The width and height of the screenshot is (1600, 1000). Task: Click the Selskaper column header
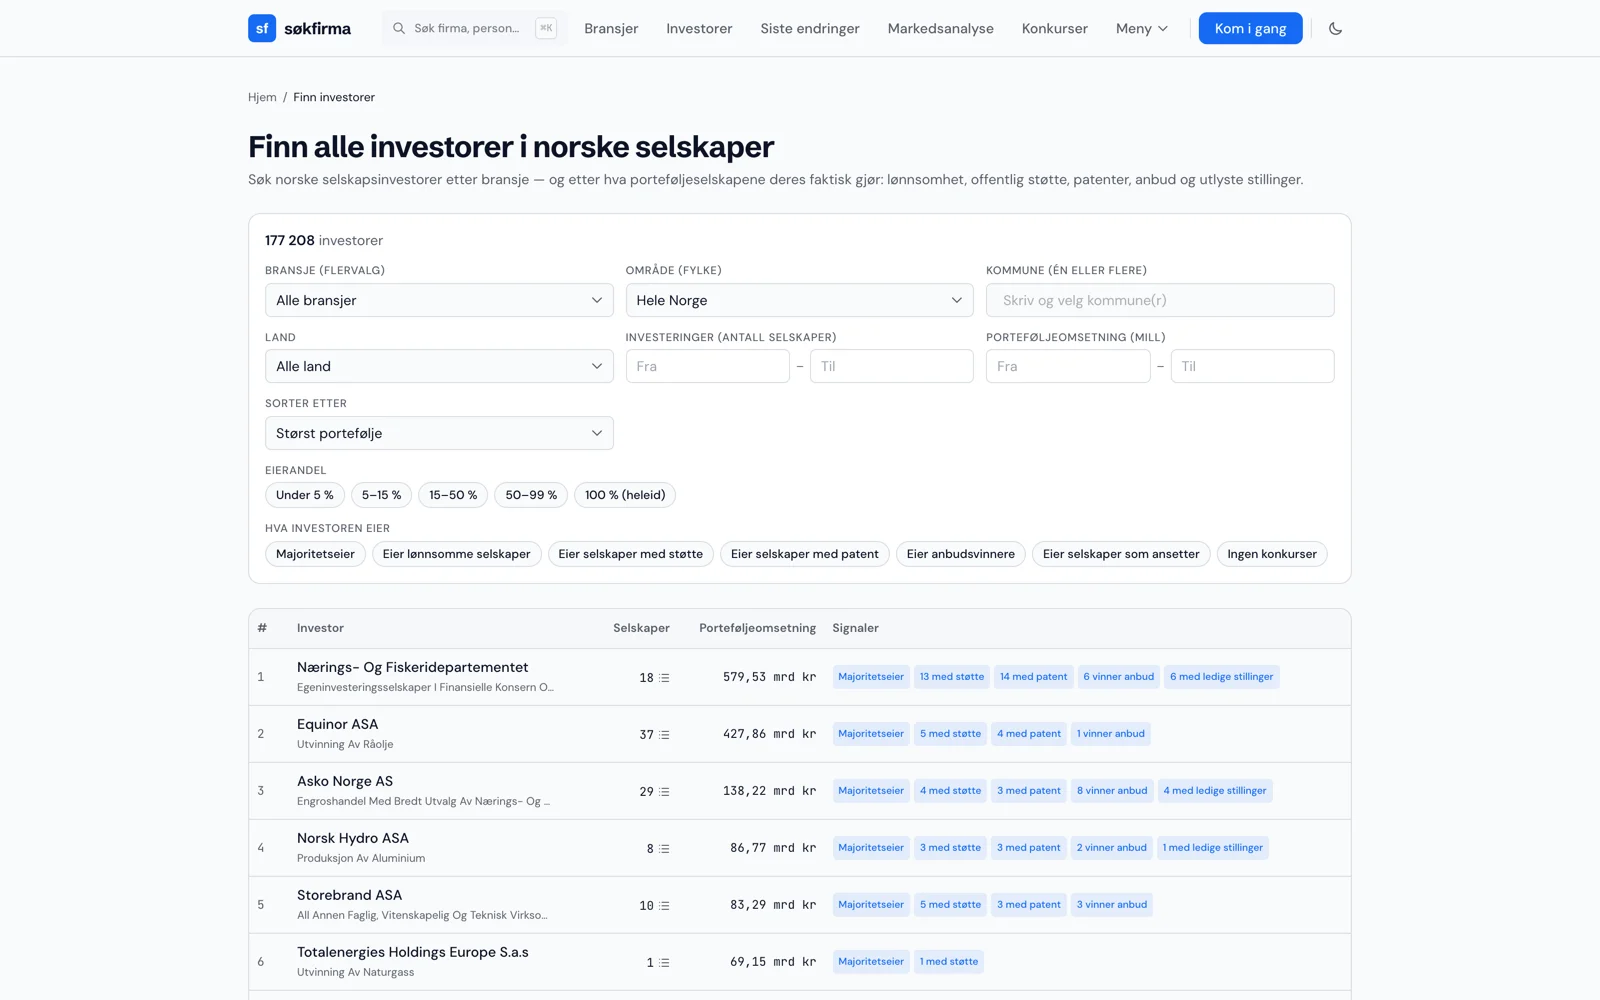pyautogui.click(x=641, y=628)
